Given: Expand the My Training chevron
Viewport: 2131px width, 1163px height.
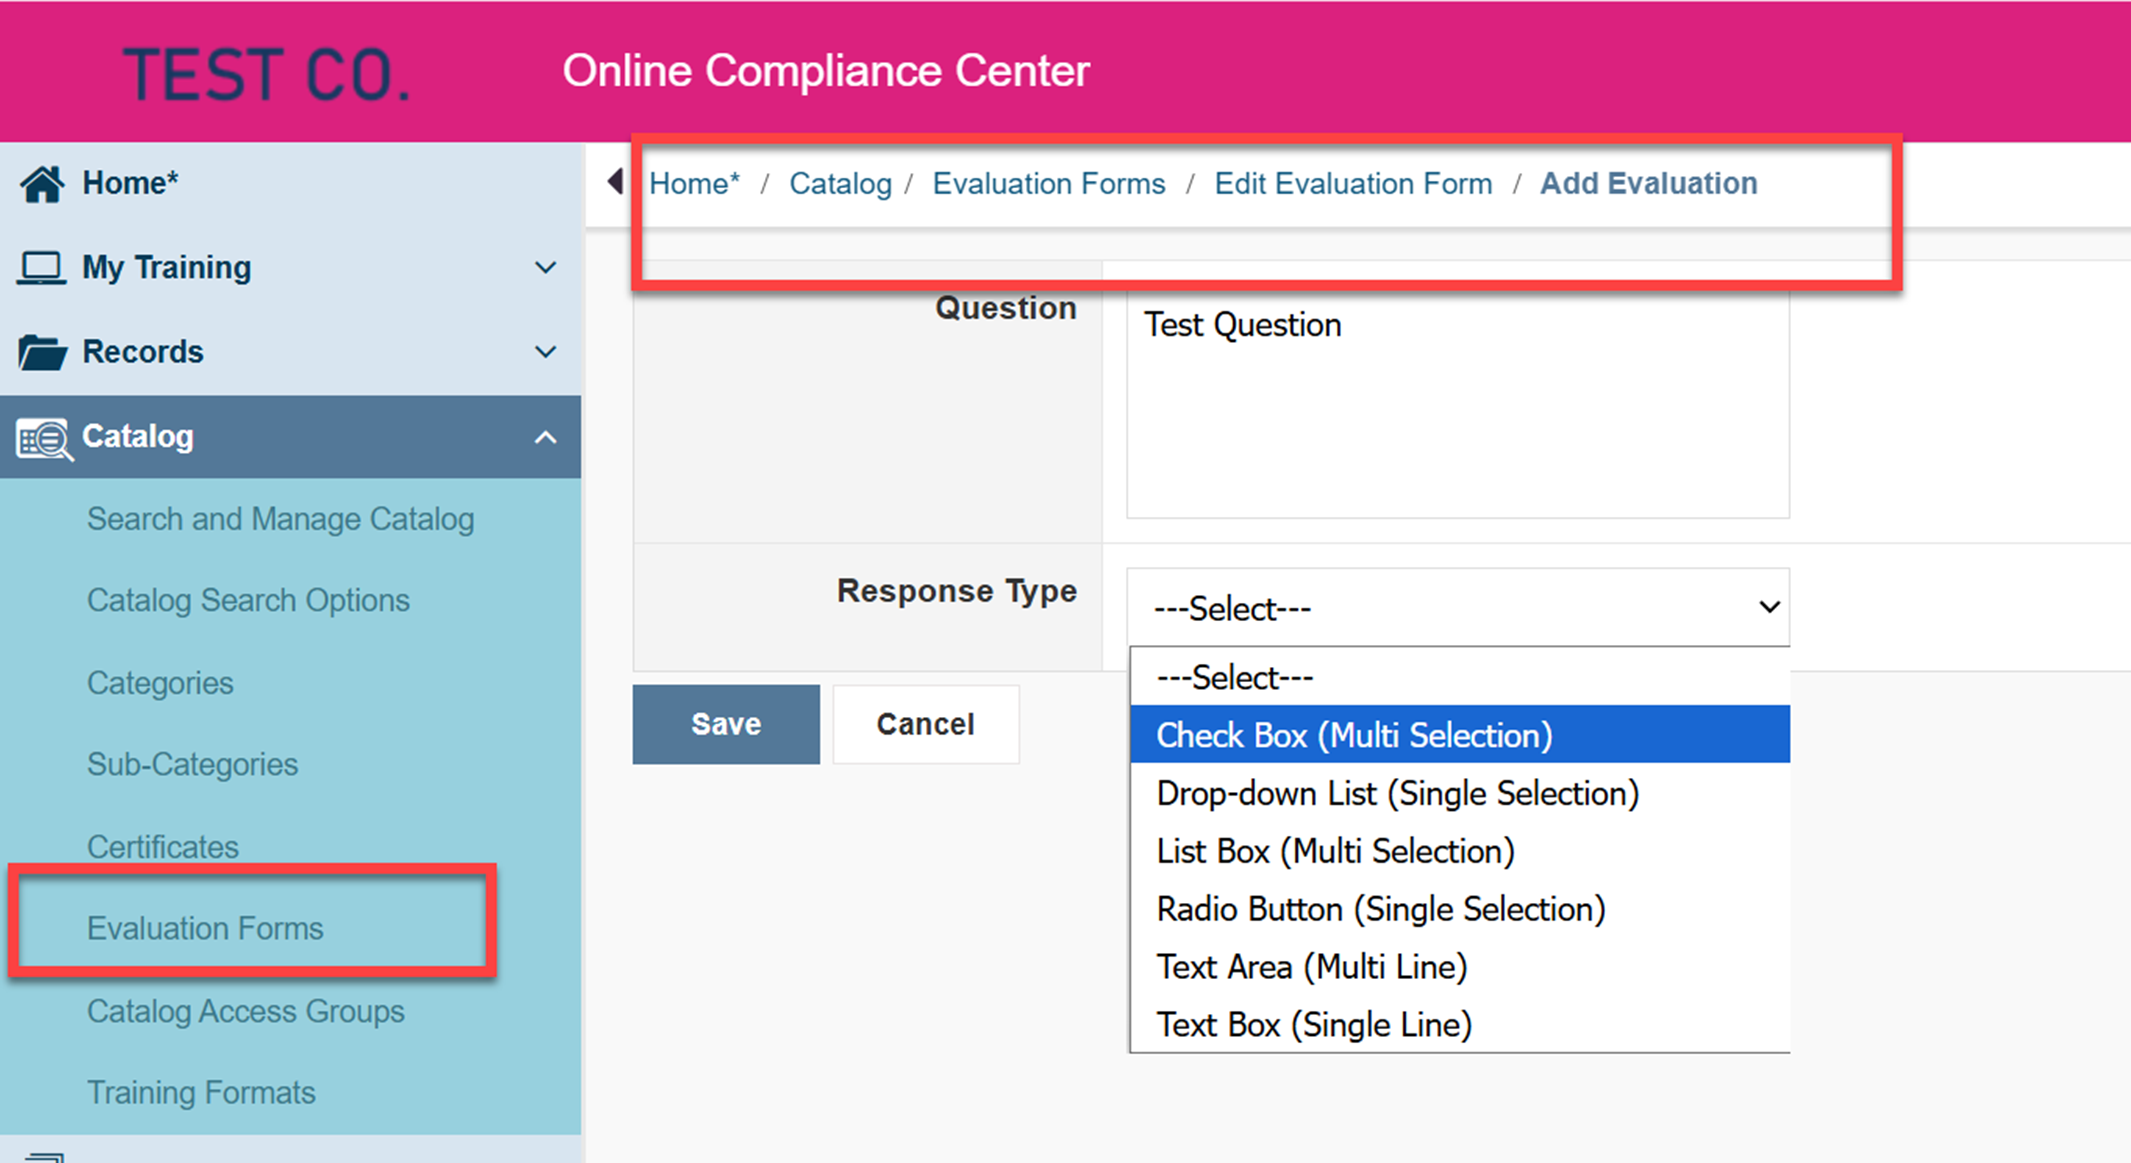Looking at the screenshot, I should [545, 268].
